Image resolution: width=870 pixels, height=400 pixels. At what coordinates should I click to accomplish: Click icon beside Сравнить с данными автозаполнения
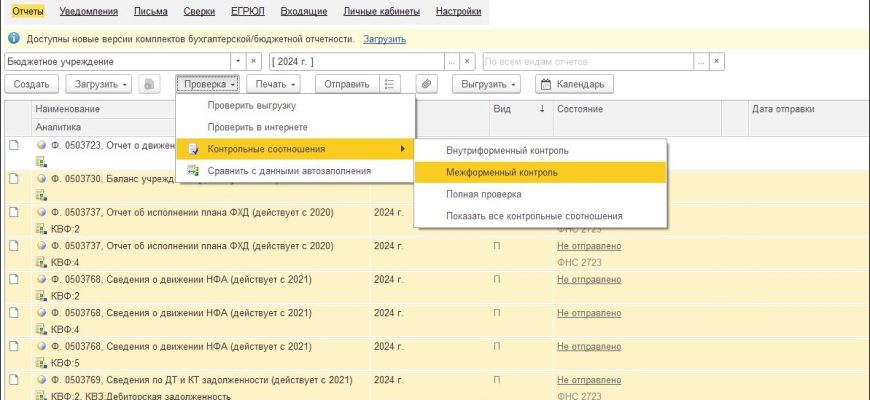point(193,171)
